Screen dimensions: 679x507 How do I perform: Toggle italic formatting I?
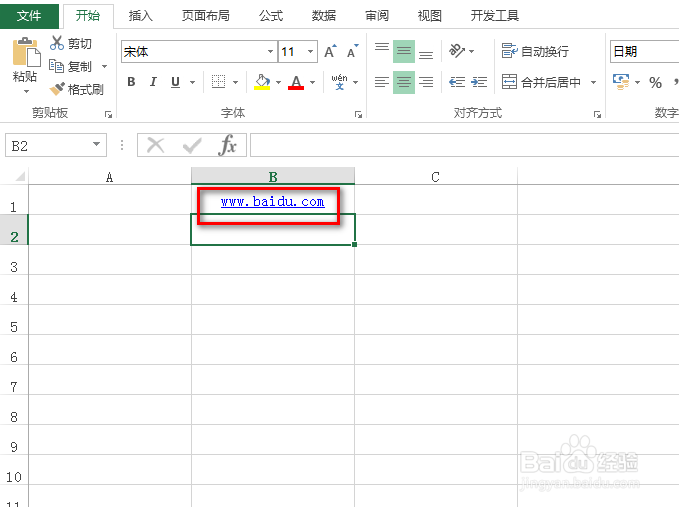point(153,82)
